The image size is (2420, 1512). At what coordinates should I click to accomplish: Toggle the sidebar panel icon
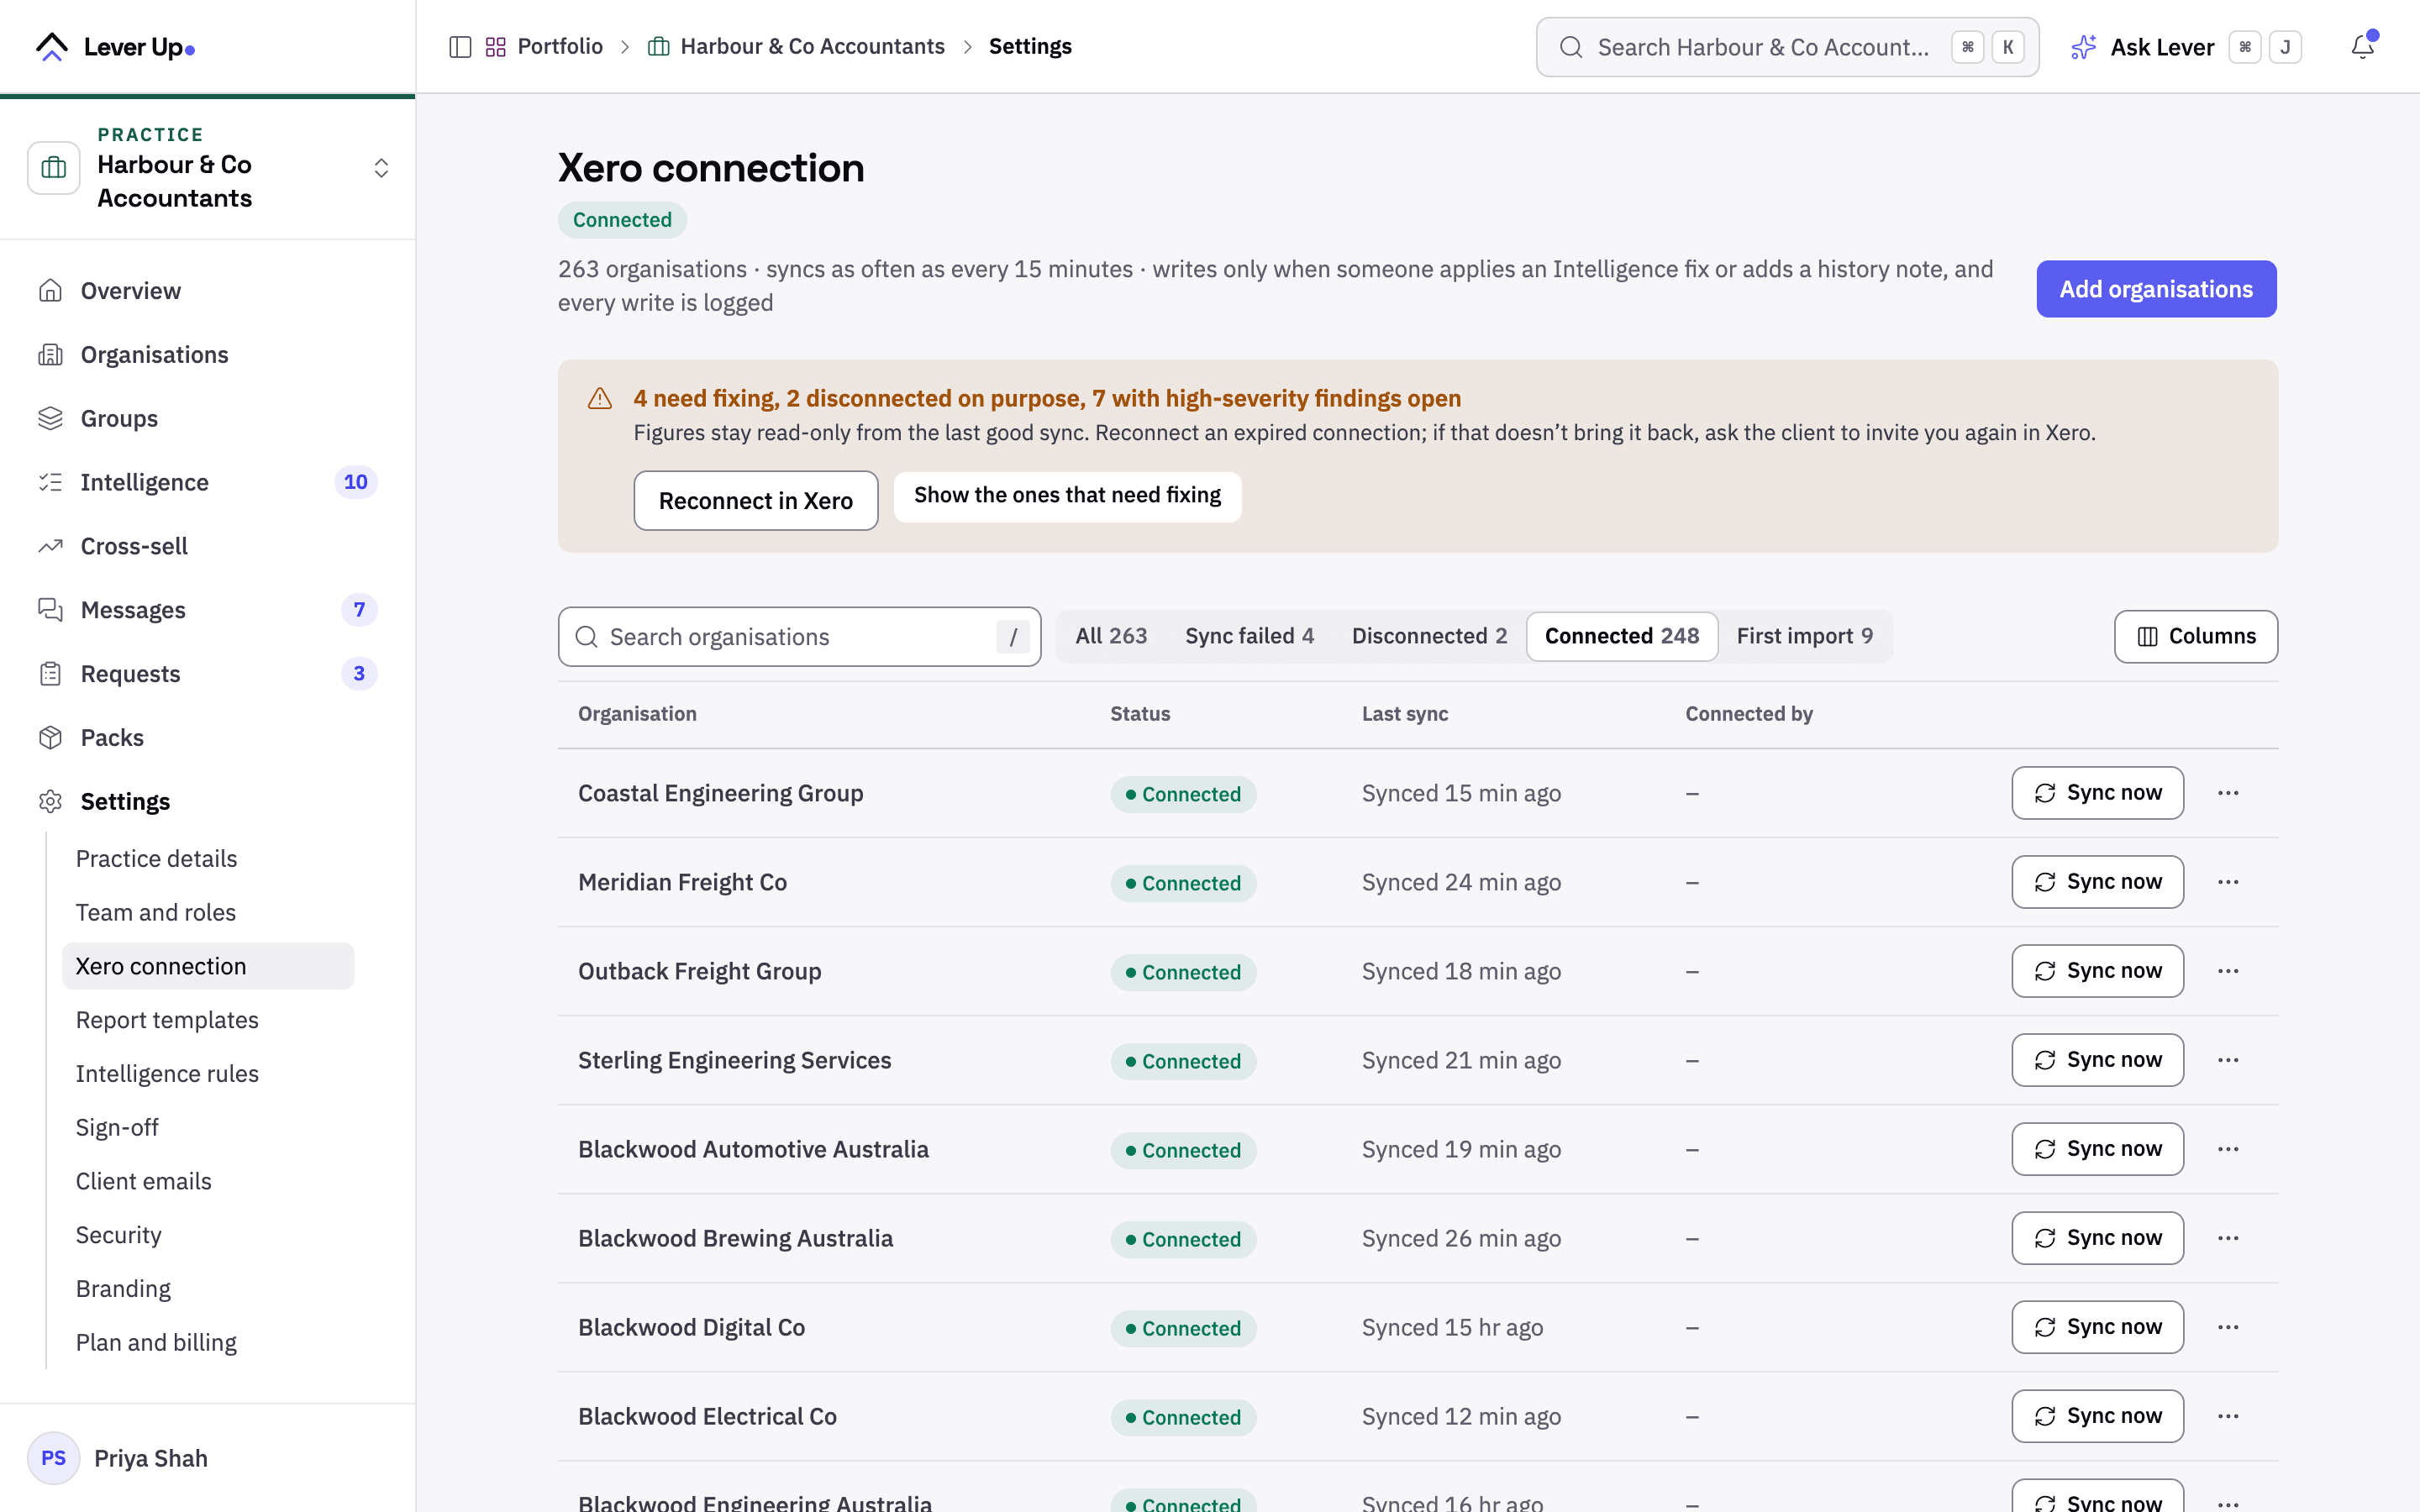tap(460, 47)
